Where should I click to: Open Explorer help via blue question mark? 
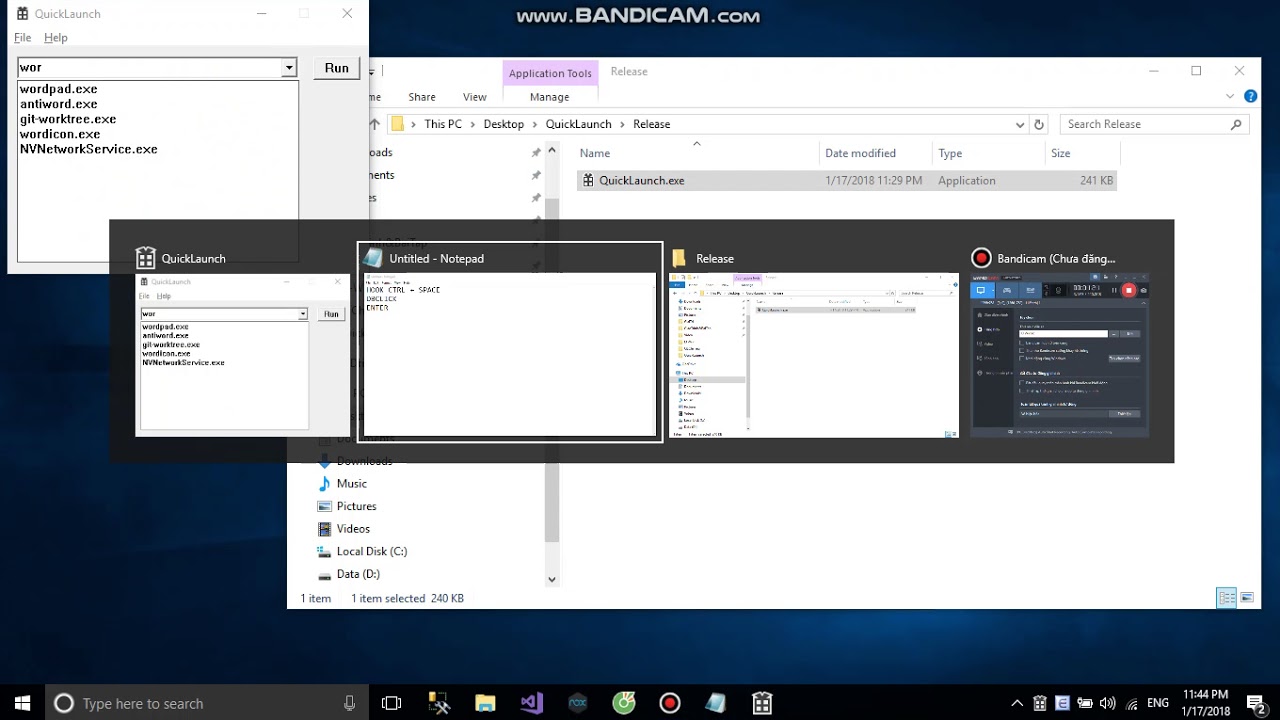(x=1250, y=97)
